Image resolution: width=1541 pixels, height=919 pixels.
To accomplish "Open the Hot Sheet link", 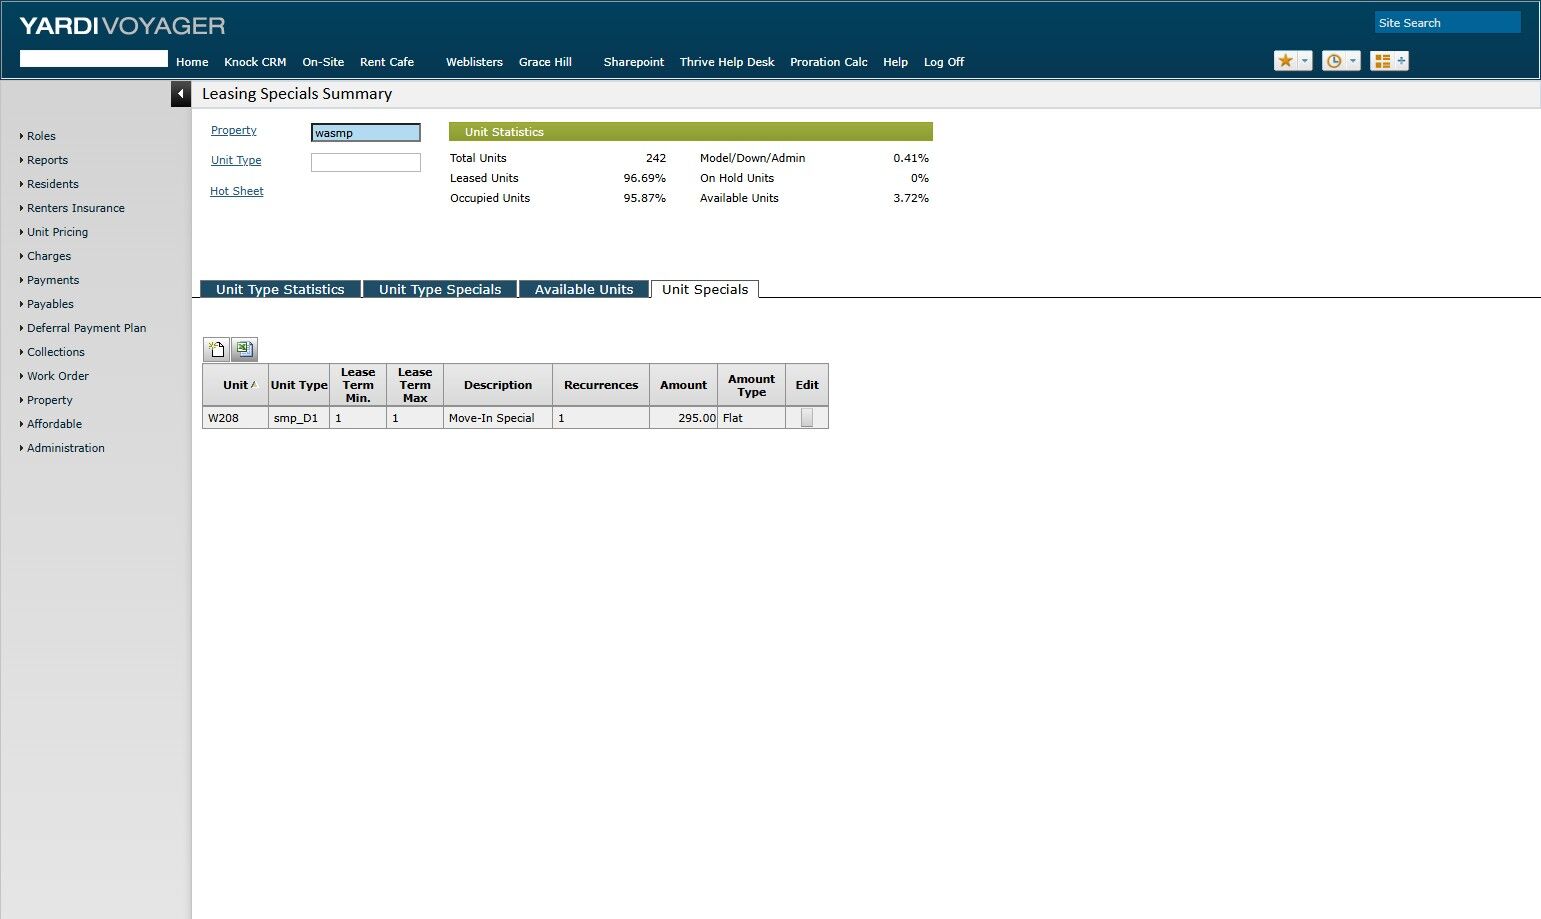I will coord(236,190).
